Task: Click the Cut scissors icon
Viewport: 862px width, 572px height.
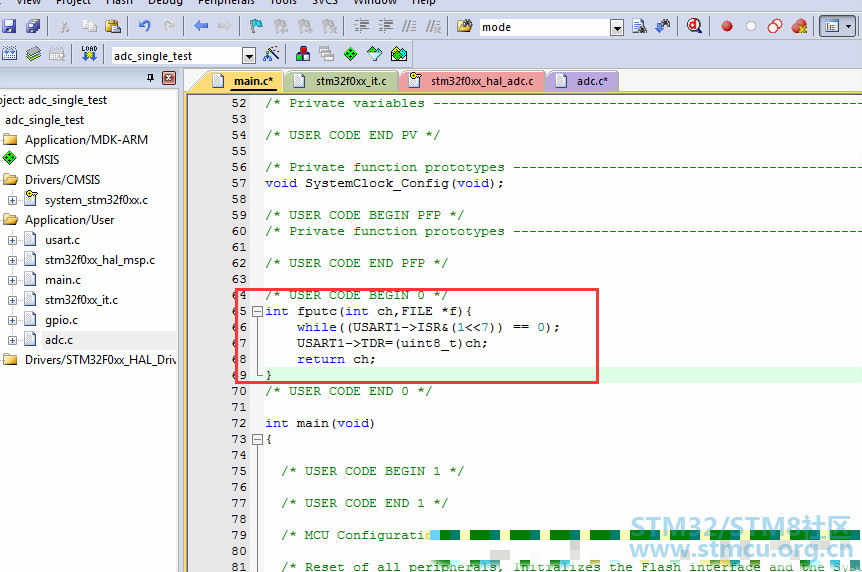Action: pyautogui.click(x=64, y=26)
